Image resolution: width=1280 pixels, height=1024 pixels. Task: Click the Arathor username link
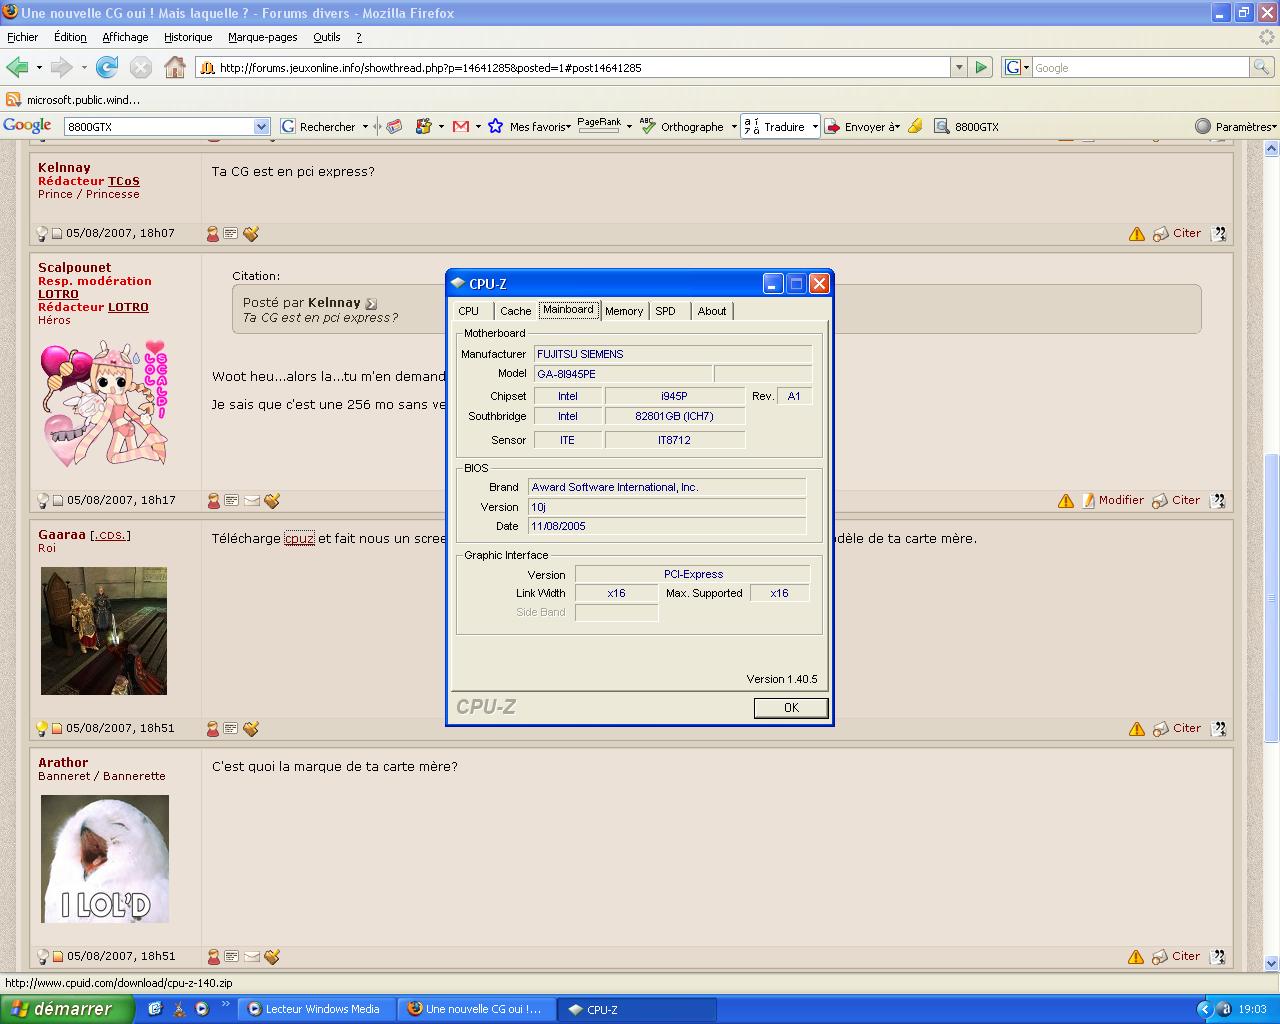(x=63, y=762)
